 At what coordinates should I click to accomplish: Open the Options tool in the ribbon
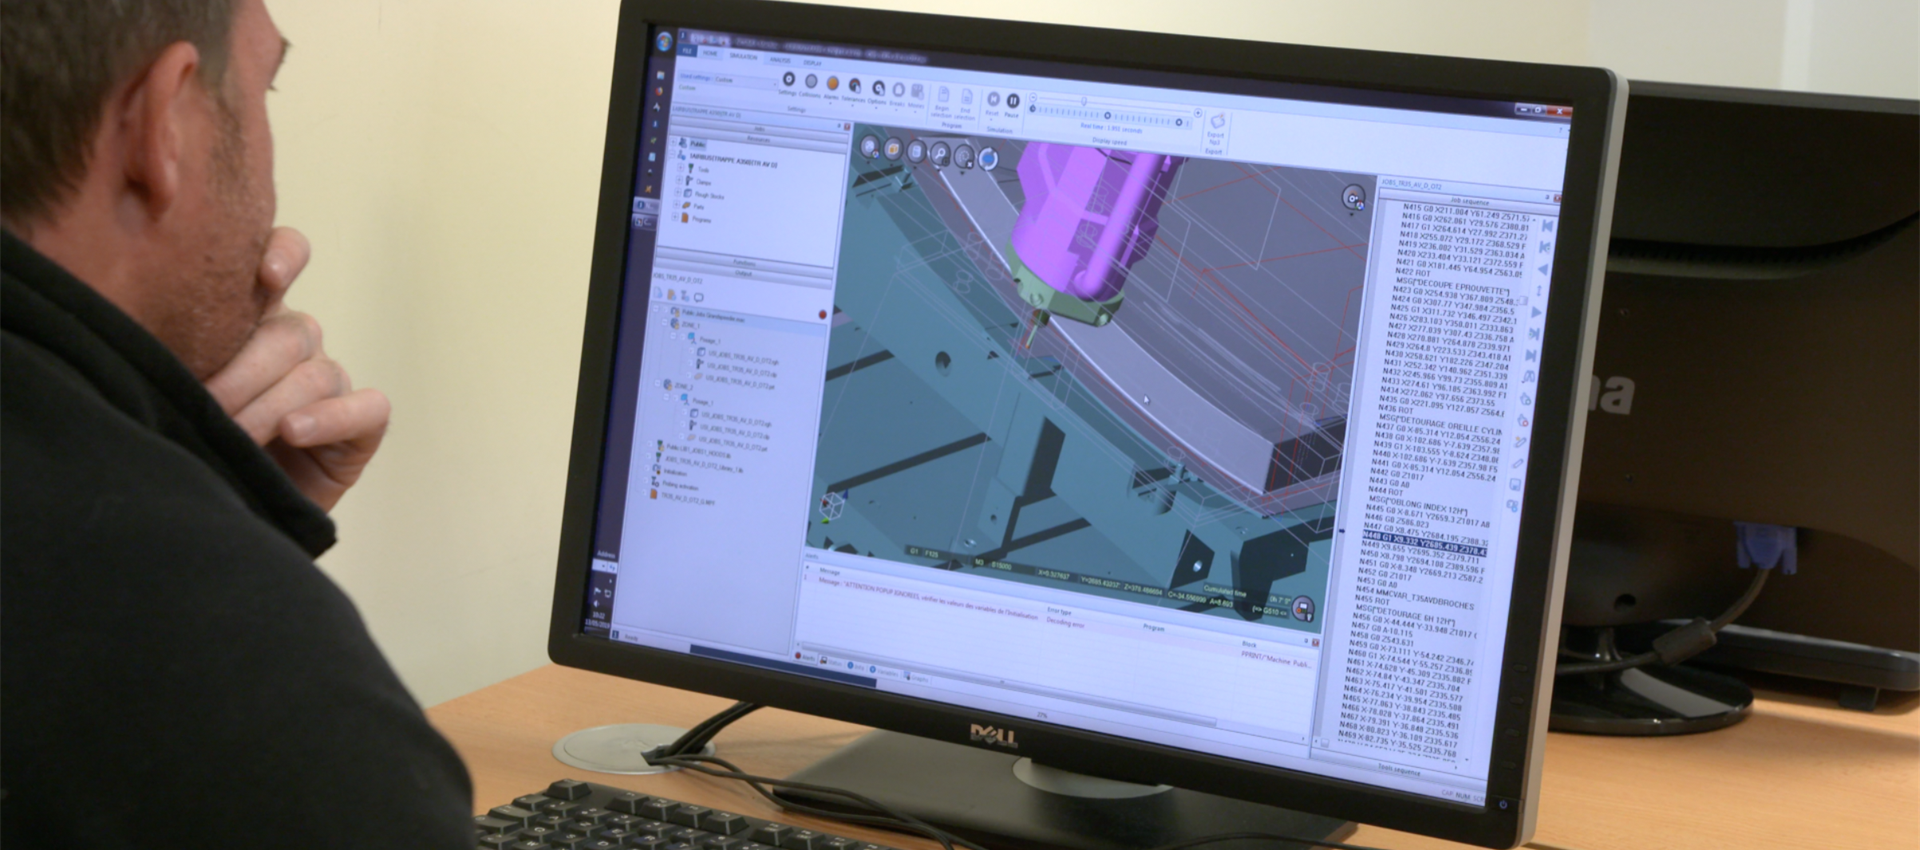point(878,88)
